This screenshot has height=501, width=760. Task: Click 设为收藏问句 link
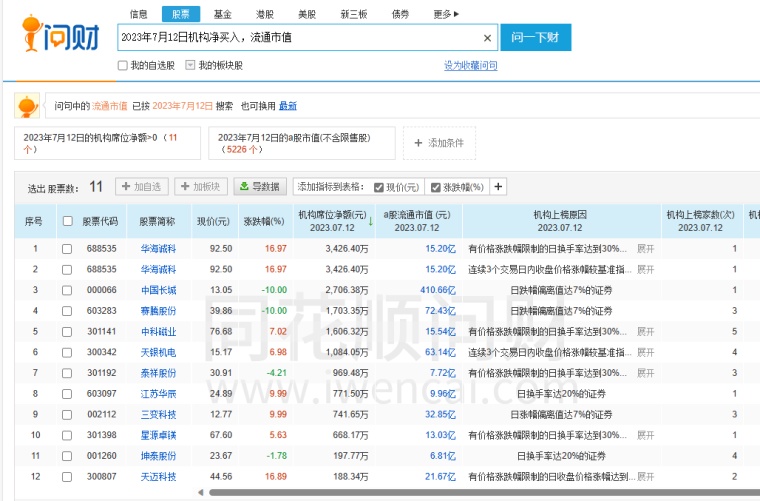pos(471,65)
